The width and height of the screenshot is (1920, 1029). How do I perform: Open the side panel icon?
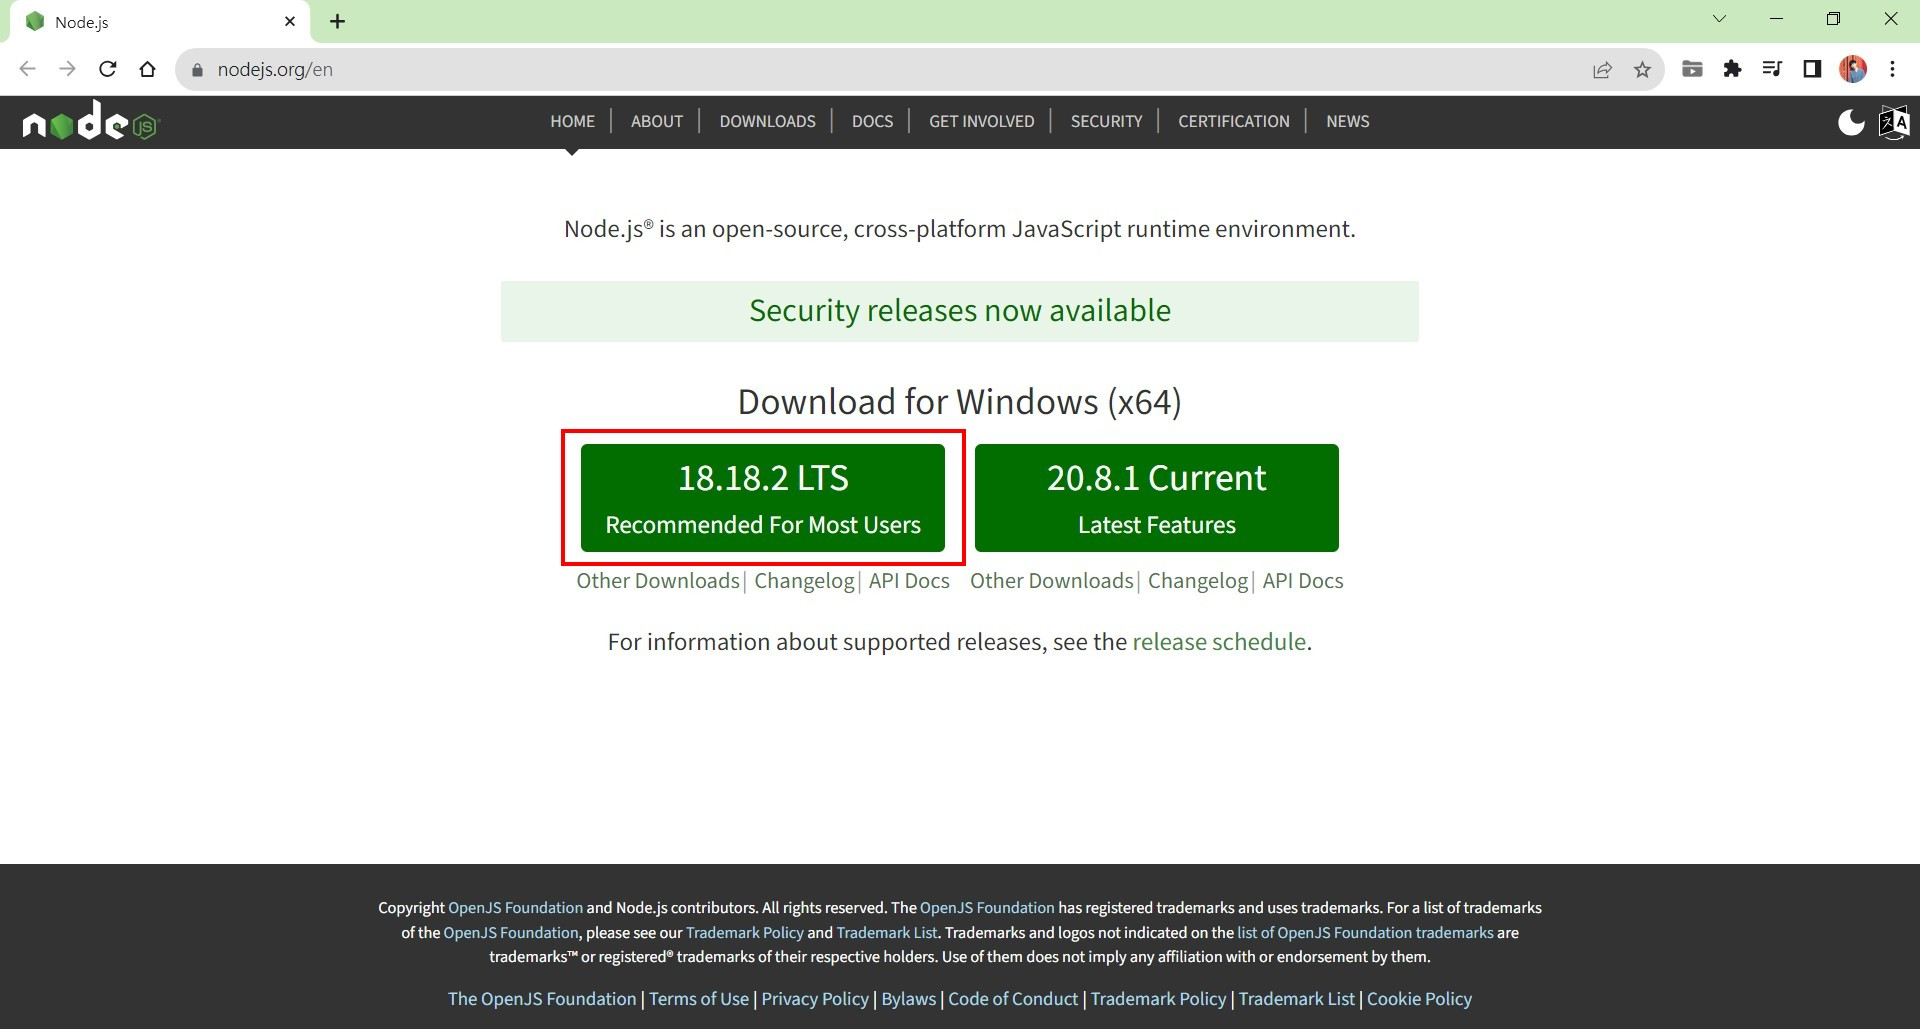1813,69
